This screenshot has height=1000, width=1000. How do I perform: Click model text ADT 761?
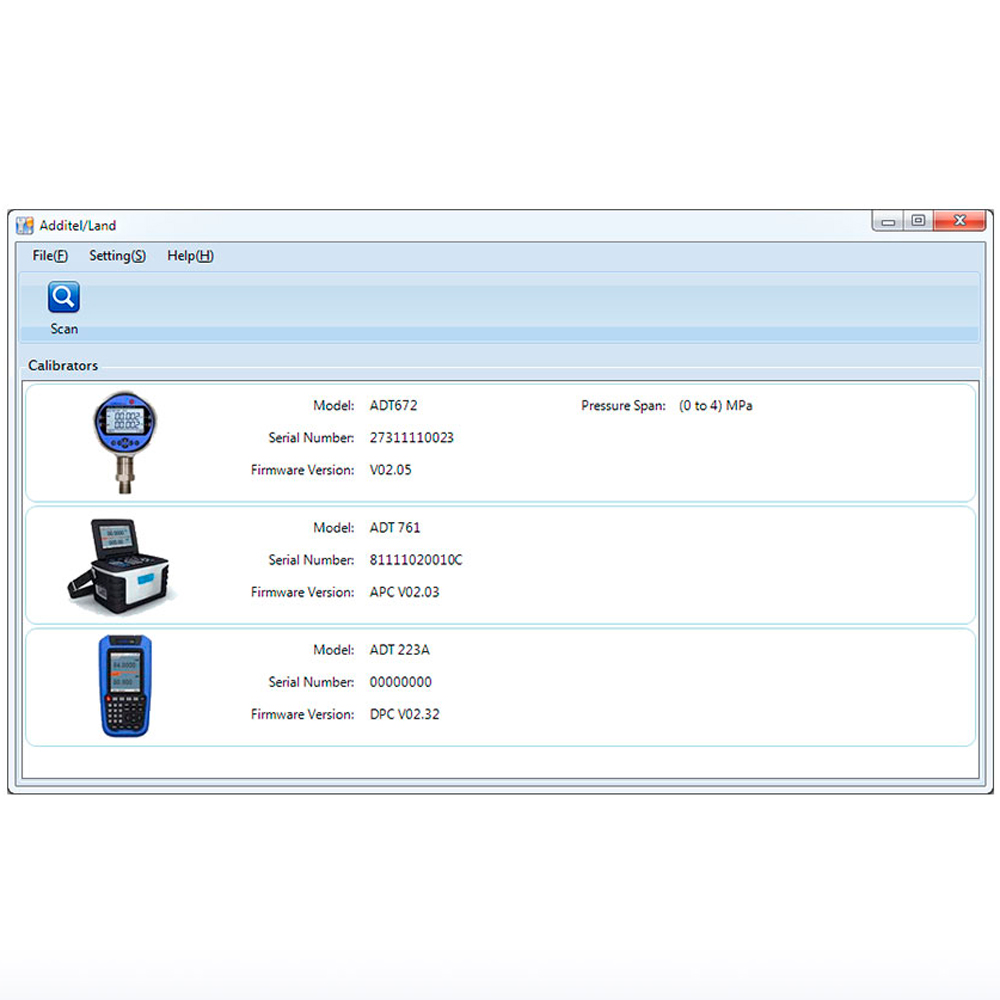pos(395,527)
